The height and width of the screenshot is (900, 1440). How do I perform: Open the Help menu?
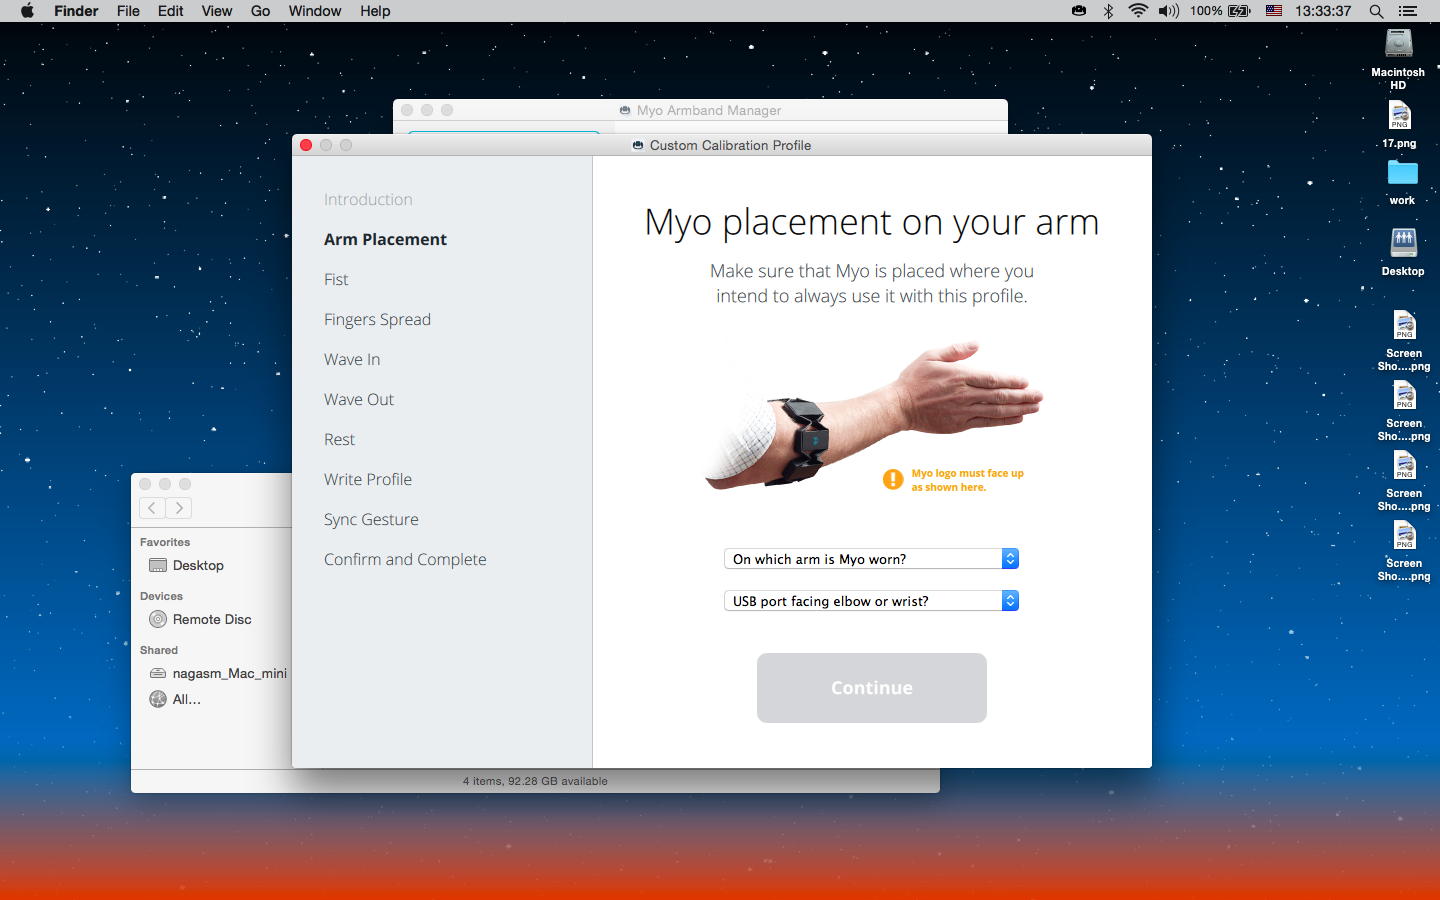click(x=375, y=11)
